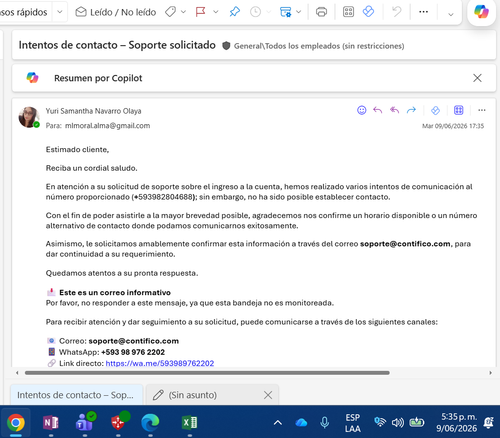This screenshot has width=500, height=438.
Task: Open the Pasos rápidos dropdown arrow
Action: tap(60, 12)
